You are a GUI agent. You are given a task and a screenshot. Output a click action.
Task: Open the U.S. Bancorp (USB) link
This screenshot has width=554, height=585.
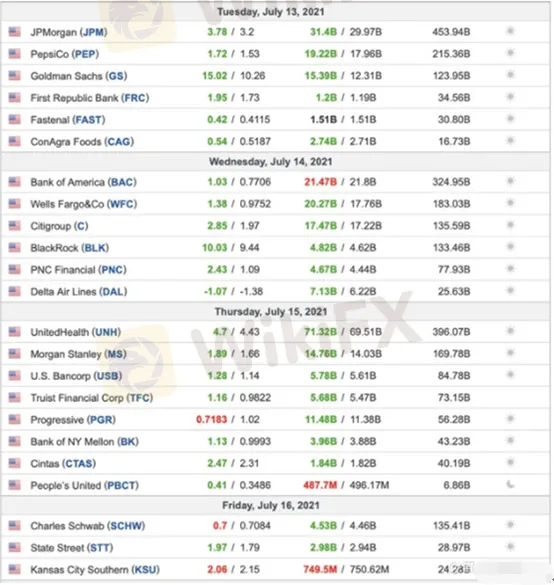(x=76, y=376)
